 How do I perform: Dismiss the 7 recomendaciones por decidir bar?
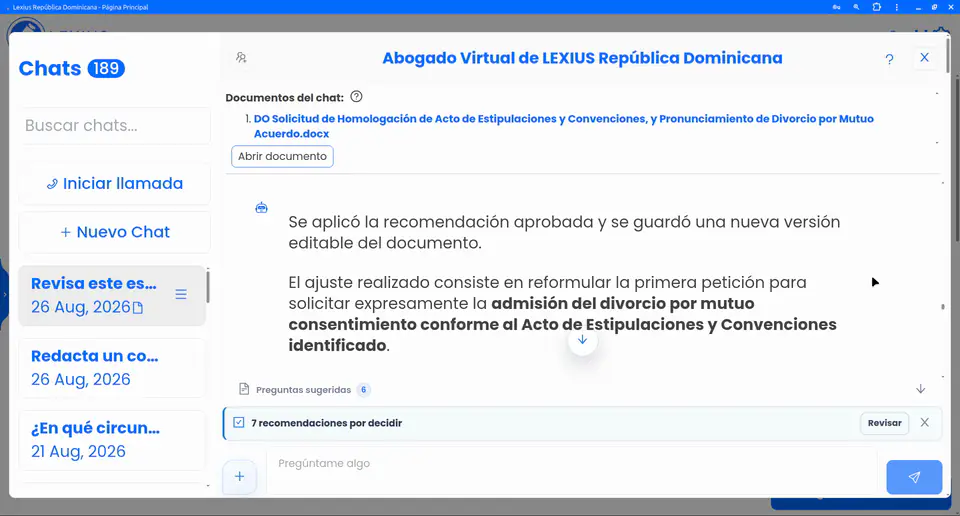tap(924, 422)
